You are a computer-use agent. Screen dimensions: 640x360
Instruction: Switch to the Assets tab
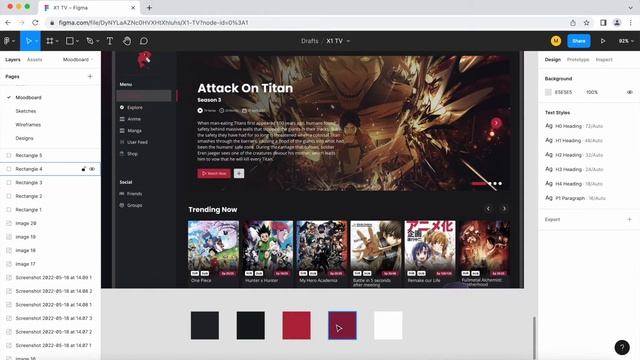(34, 60)
